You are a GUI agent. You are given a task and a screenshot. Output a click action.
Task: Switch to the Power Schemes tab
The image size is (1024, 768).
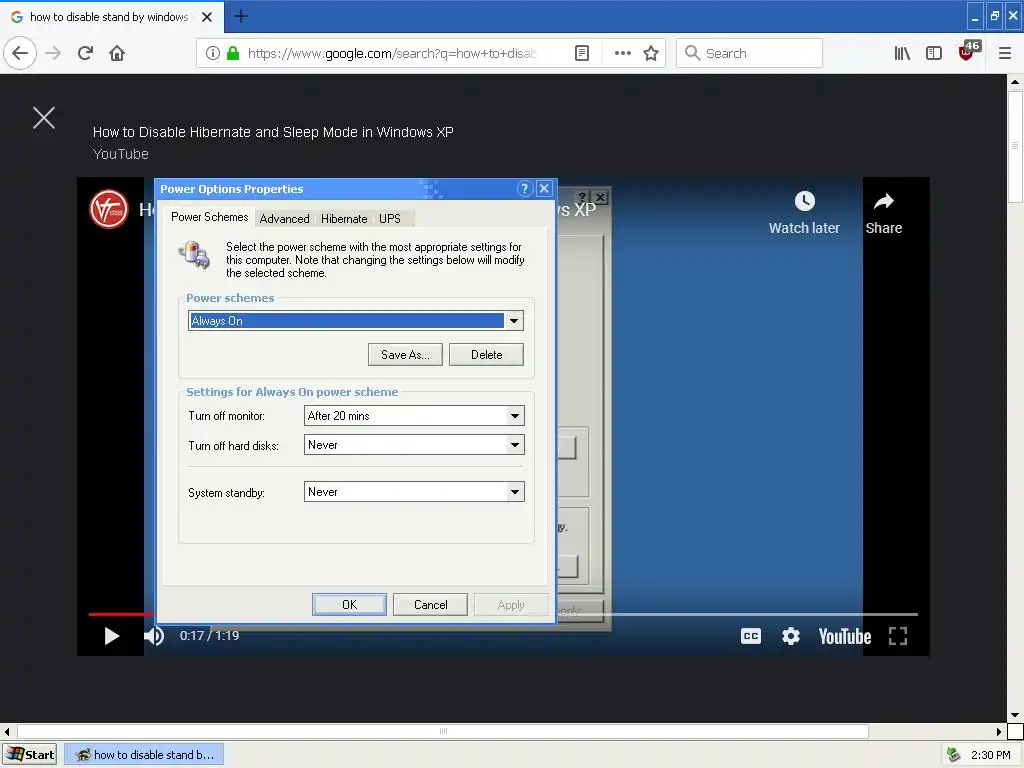point(210,217)
